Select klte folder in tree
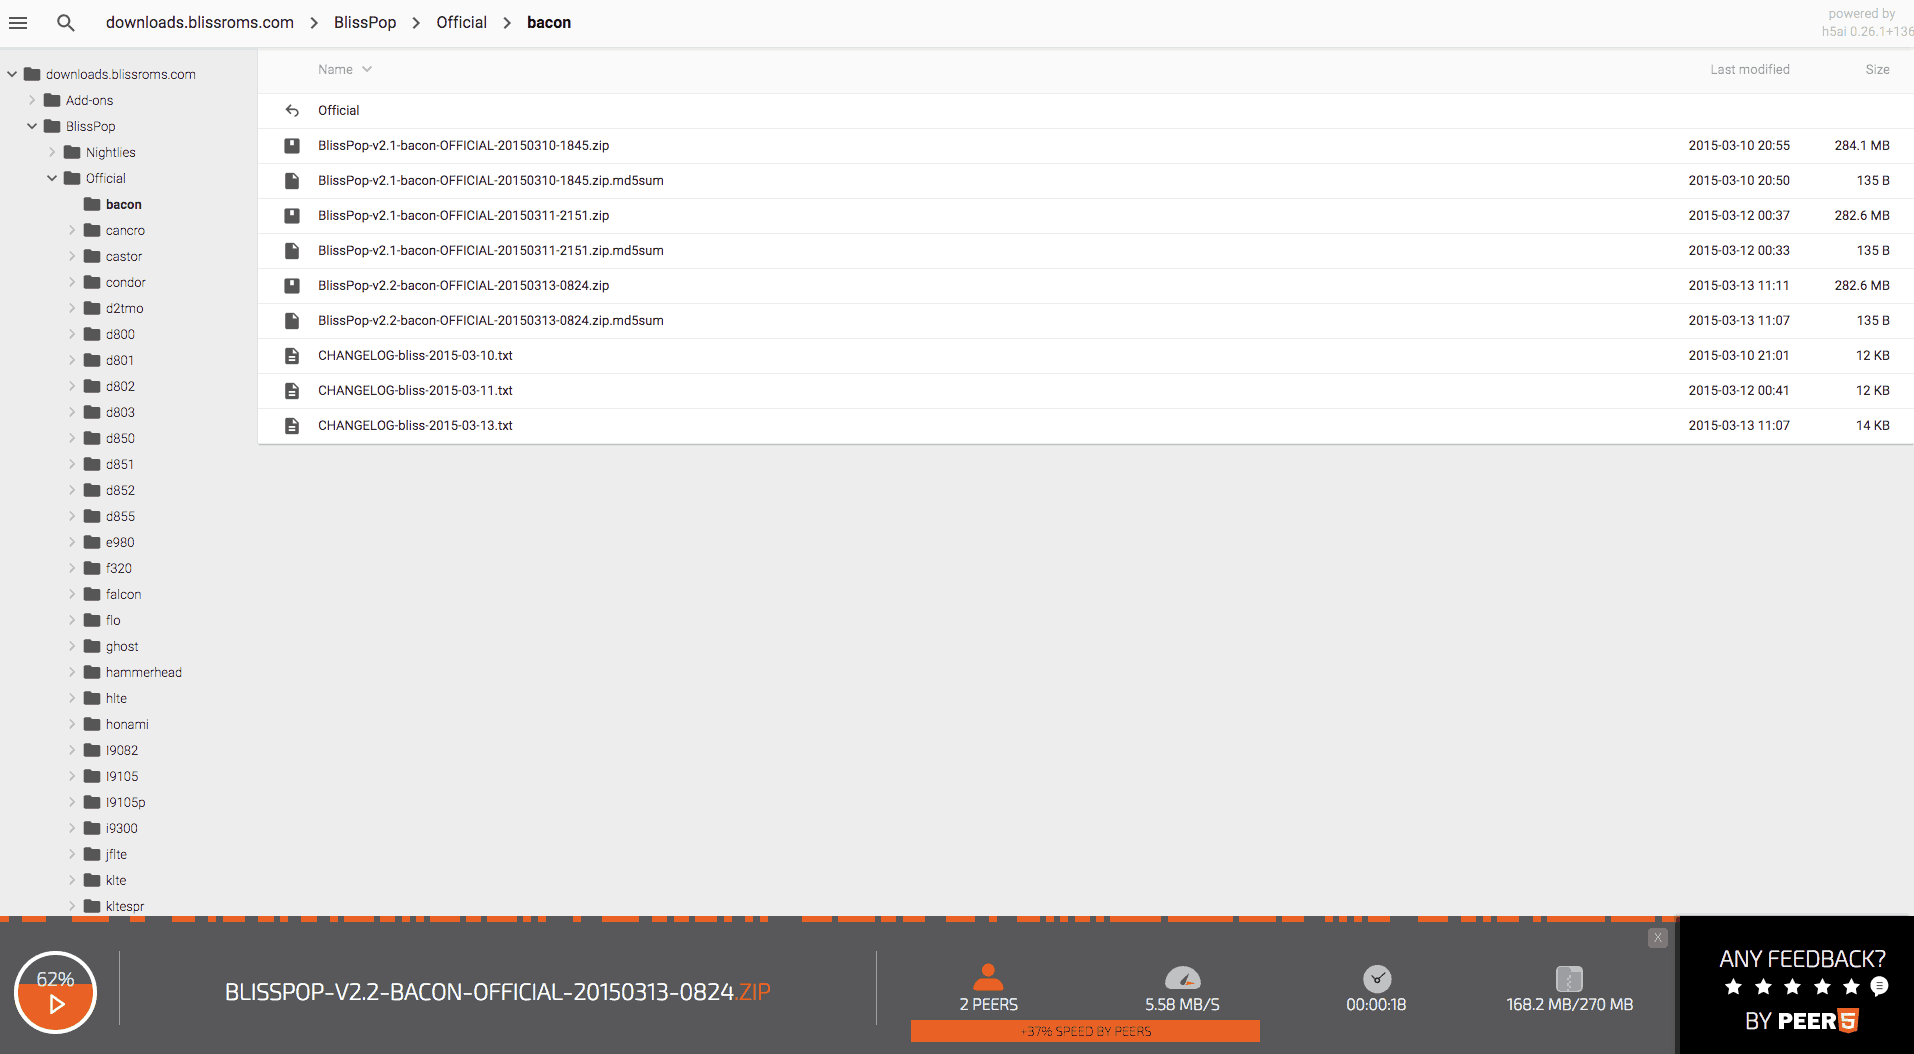 [116, 880]
